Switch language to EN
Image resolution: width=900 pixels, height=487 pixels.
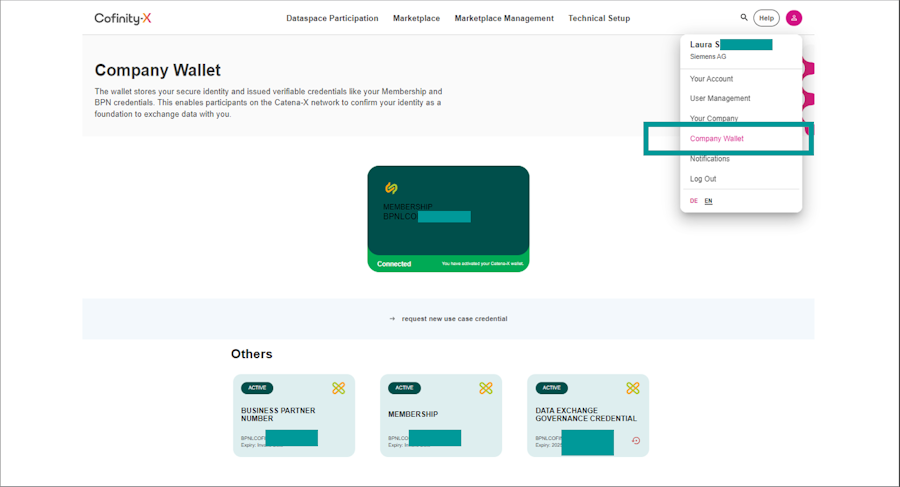708,201
